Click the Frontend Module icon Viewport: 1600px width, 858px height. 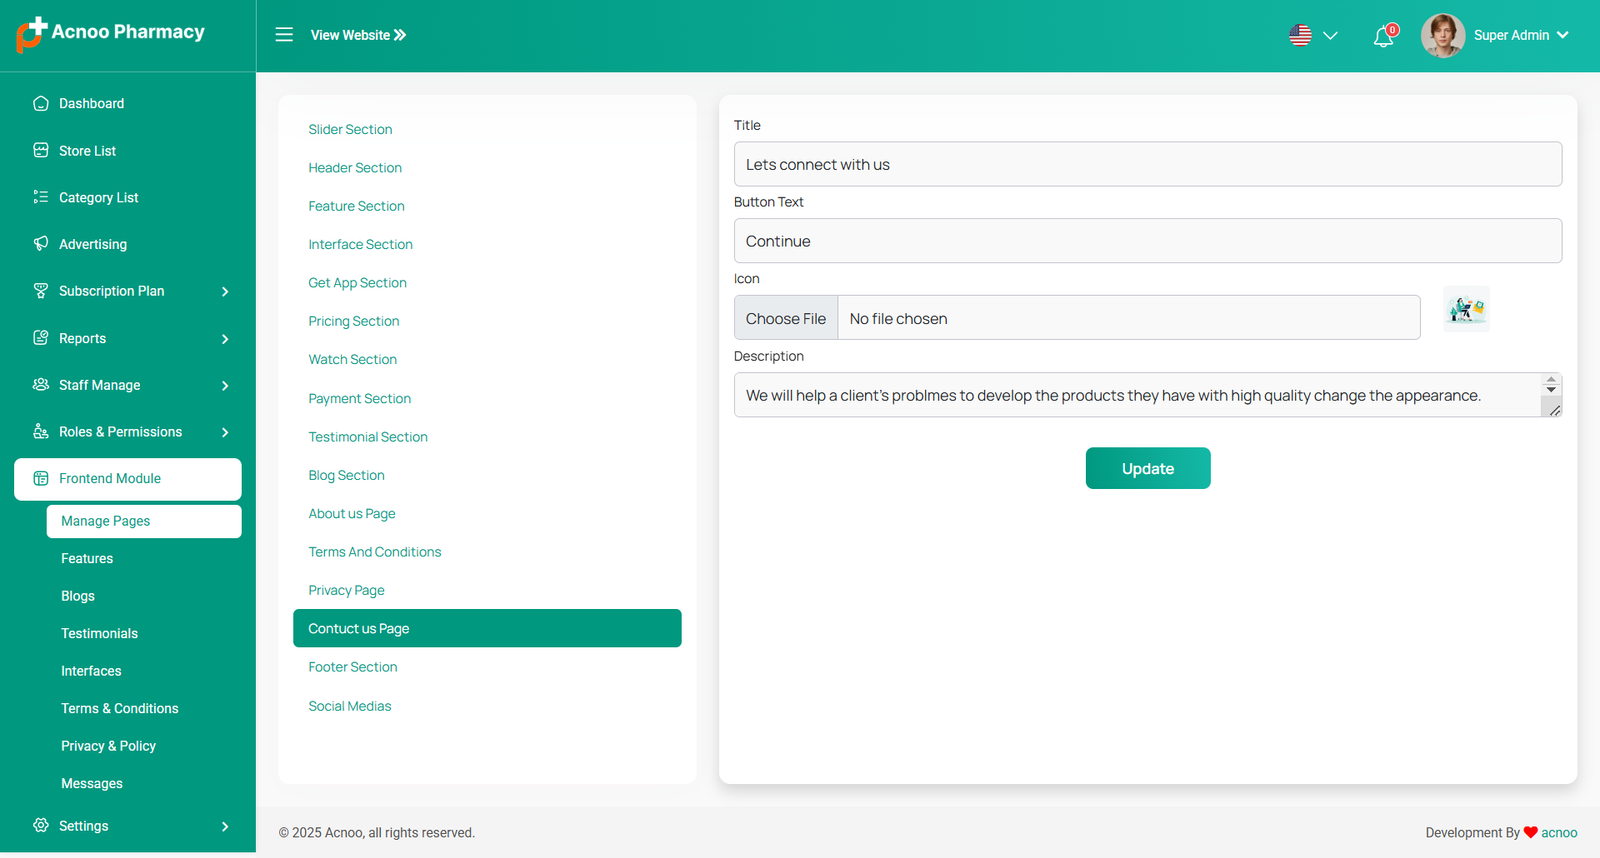(41, 478)
